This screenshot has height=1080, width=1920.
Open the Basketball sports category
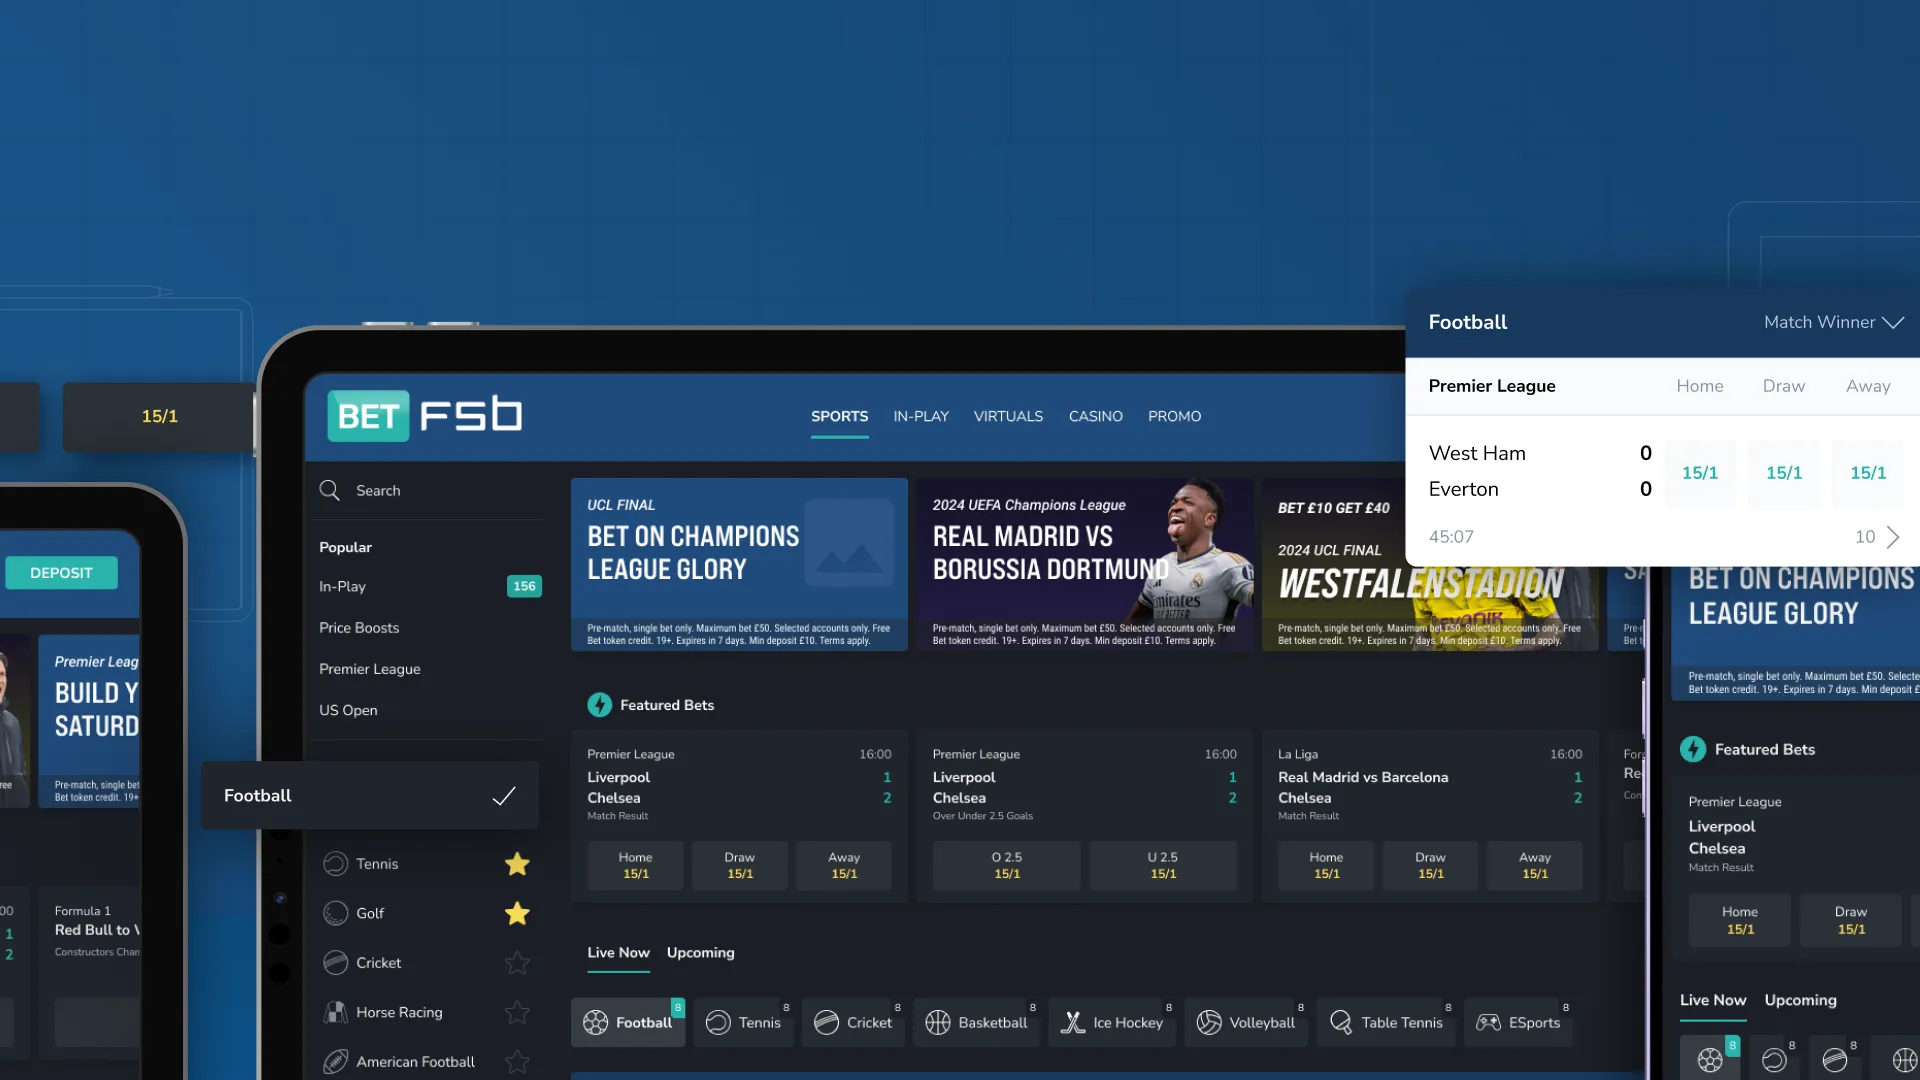click(x=938, y=1022)
